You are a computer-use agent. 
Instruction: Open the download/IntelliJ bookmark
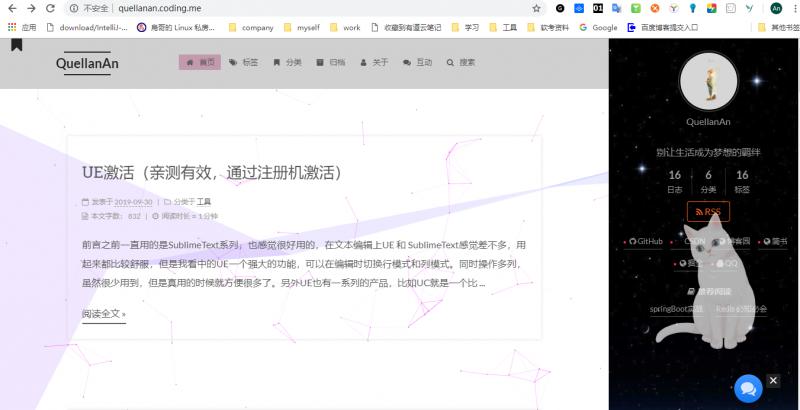[87, 28]
